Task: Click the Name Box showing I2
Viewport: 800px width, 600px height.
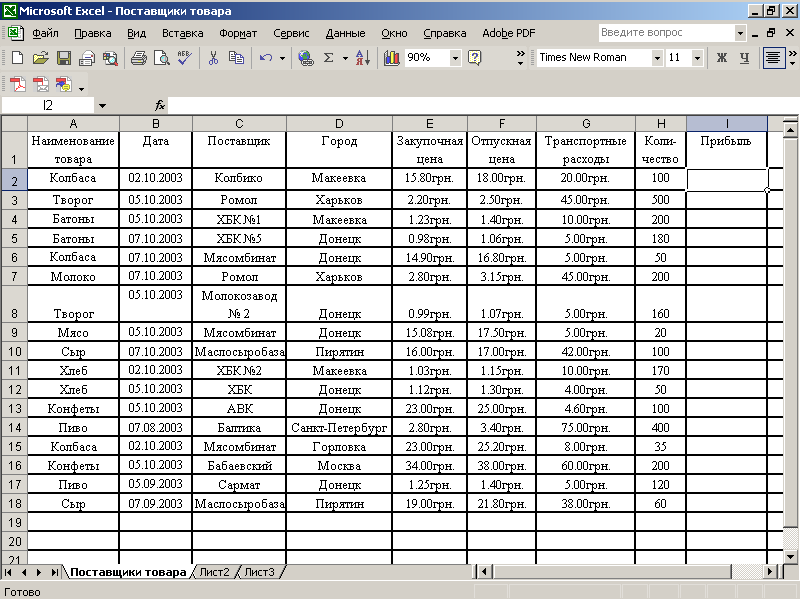Action: click(48, 106)
